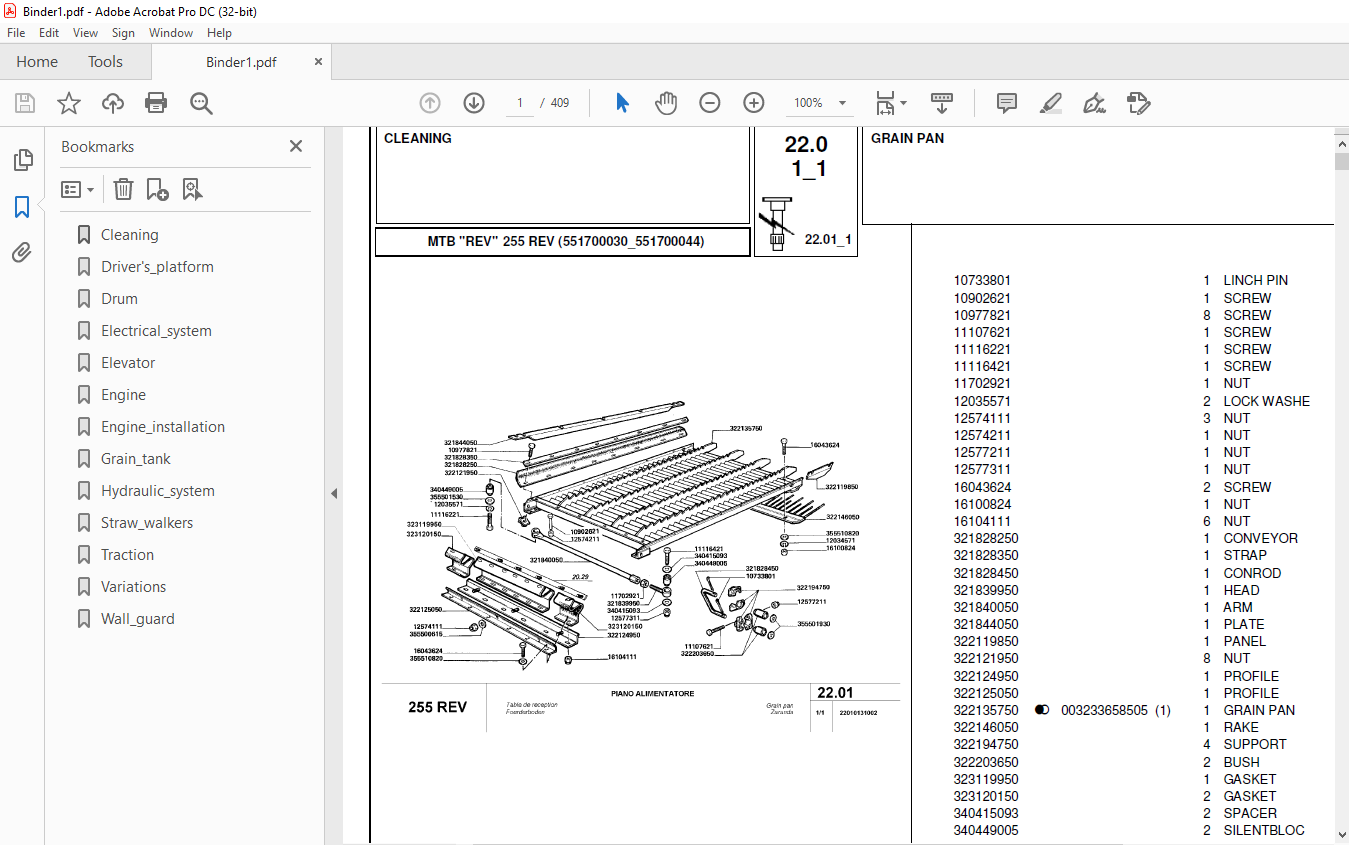Click the CLEANING section heading
The height and width of the screenshot is (845, 1349).
click(417, 138)
